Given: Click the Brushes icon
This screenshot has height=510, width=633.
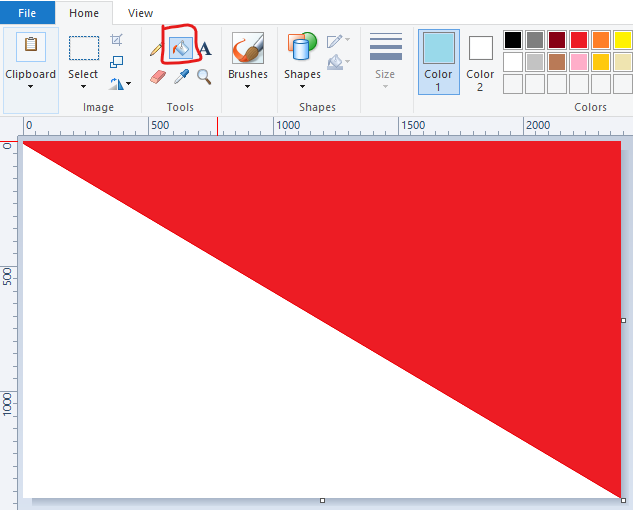Looking at the screenshot, I should tap(248, 48).
